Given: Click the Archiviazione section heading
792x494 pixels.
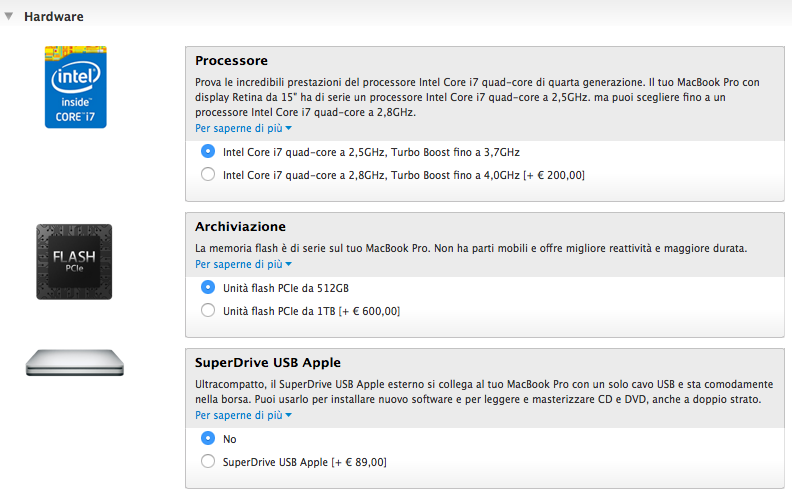Looking at the screenshot, I should [241, 227].
